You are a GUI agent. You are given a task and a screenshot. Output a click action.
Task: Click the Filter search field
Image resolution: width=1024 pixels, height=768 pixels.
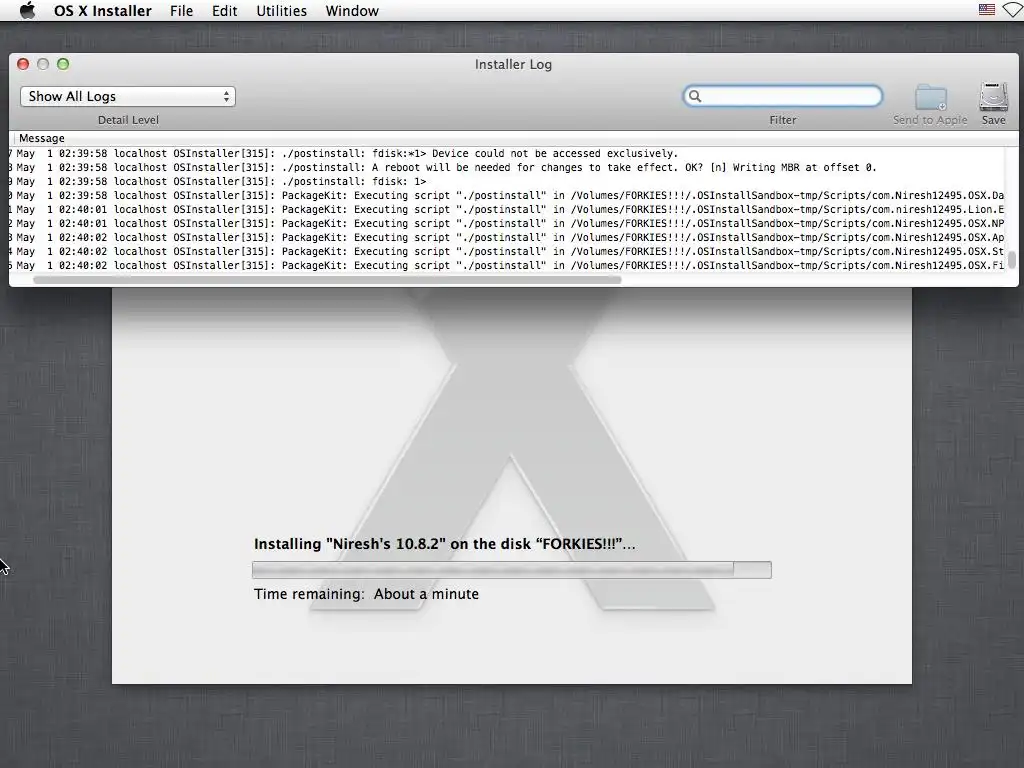(x=782, y=96)
